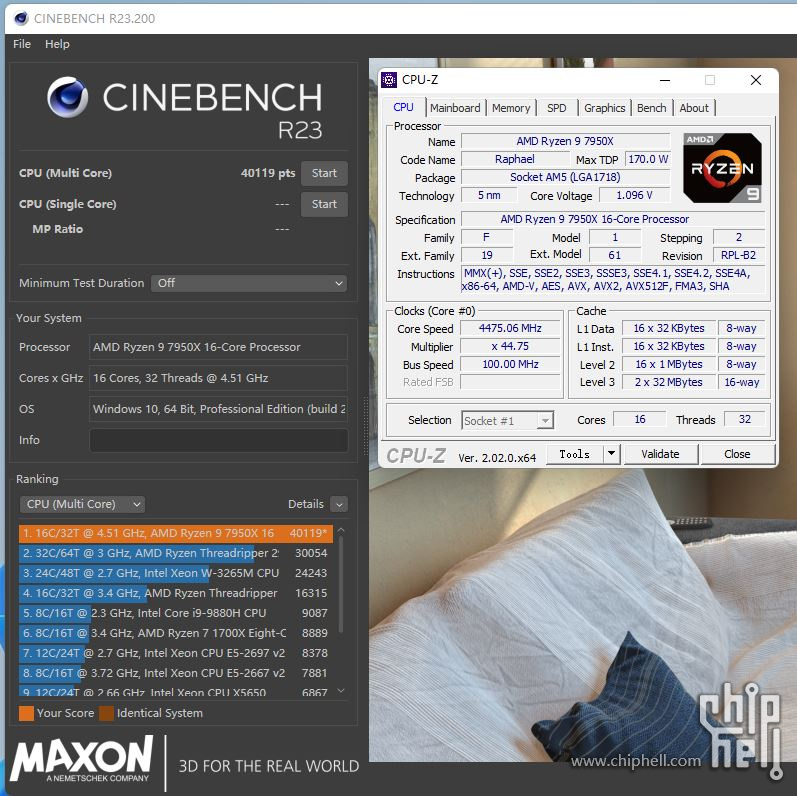Click the Revision value RPL-B2
Image resolution: width=797 pixels, height=796 pixels.
pos(739,255)
